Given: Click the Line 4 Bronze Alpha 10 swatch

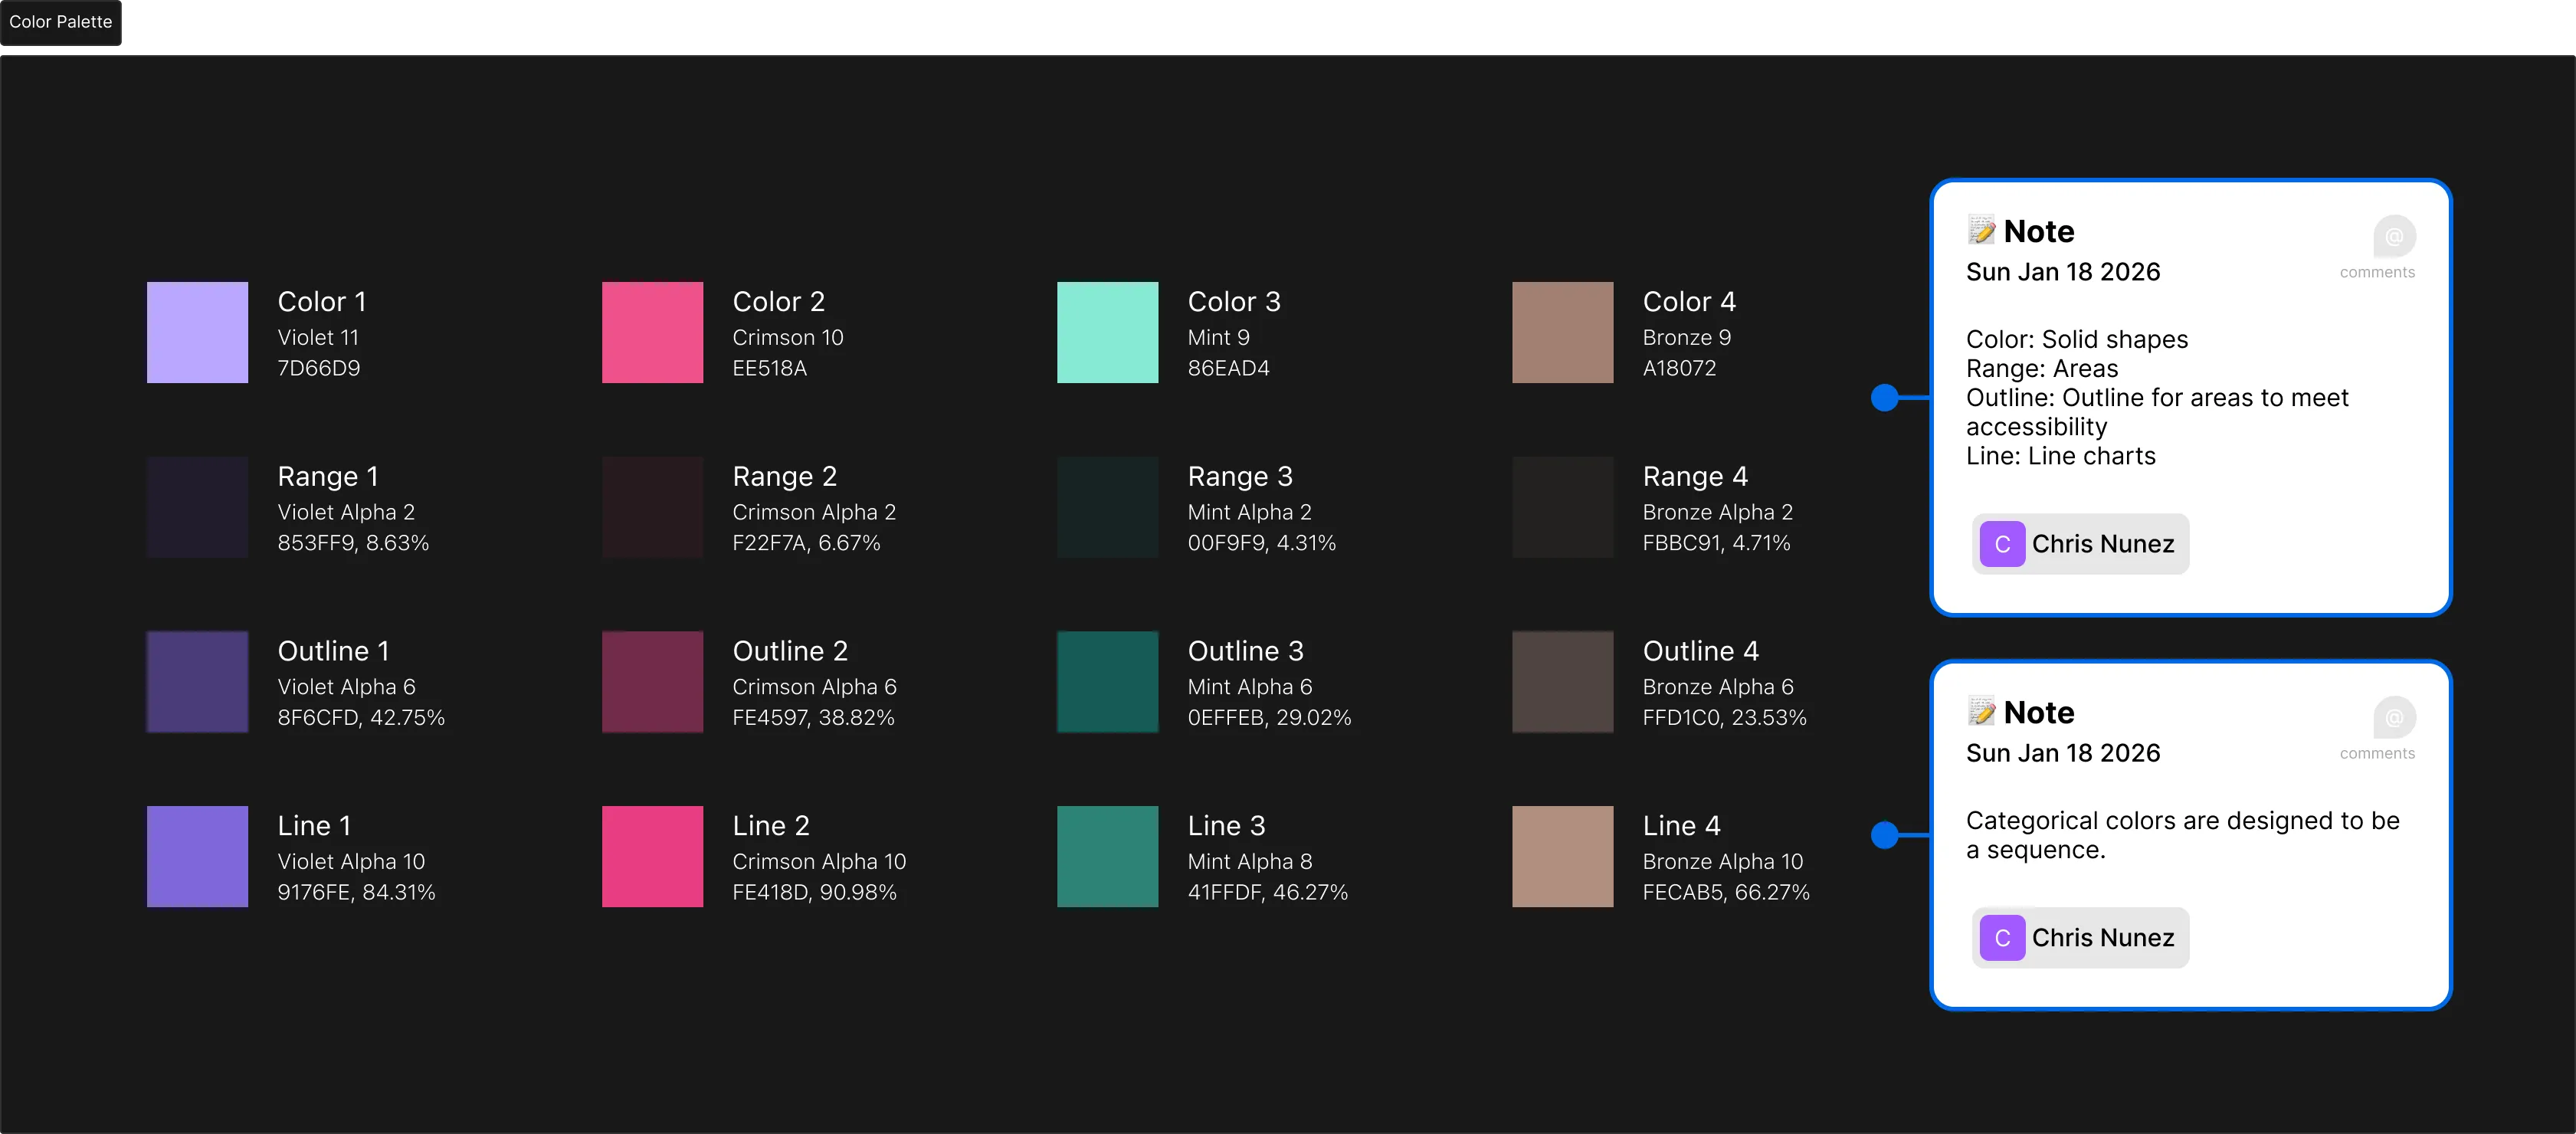Looking at the screenshot, I should click(x=1562, y=857).
